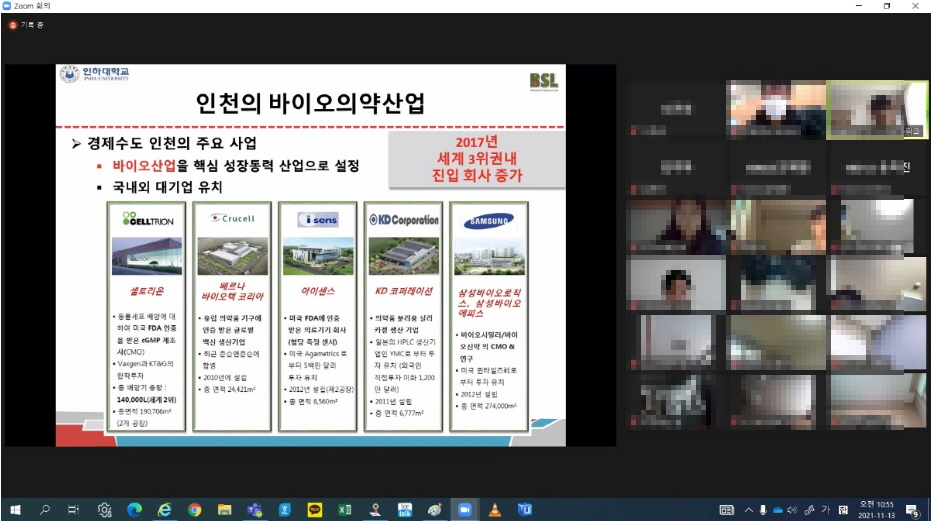Image resolution: width=934 pixels, height=521 pixels.
Task: Click the KD Corporation logo on the slide
Action: (x=403, y=220)
